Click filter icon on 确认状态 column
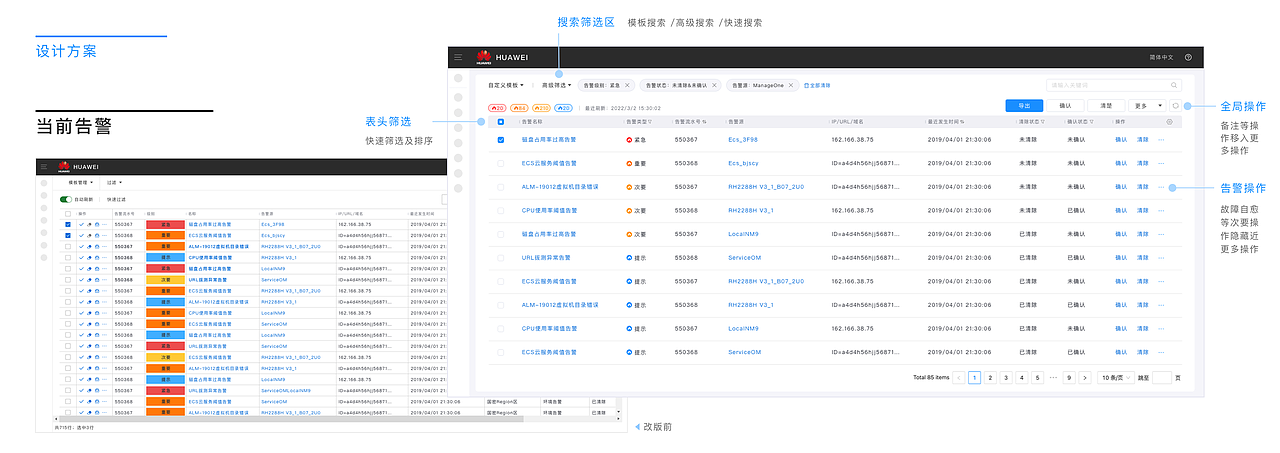This screenshot has height=453, width=1280. coord(1091,122)
